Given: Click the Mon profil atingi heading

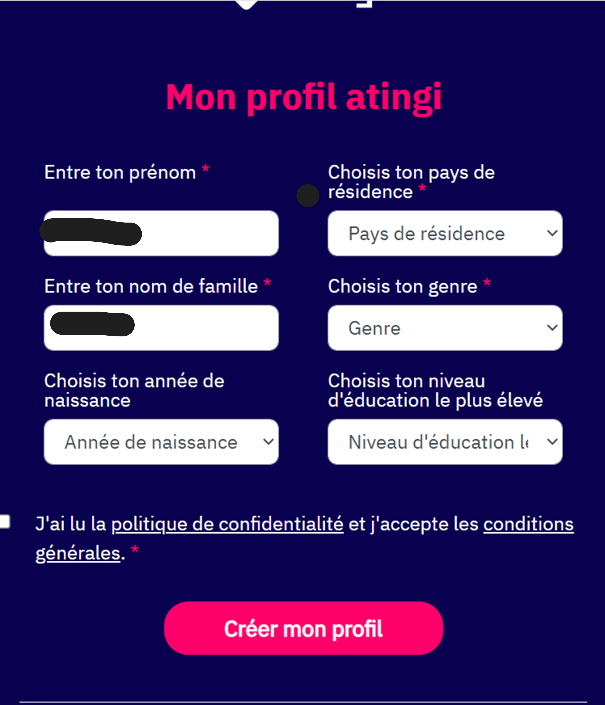Looking at the screenshot, I should (x=303, y=97).
